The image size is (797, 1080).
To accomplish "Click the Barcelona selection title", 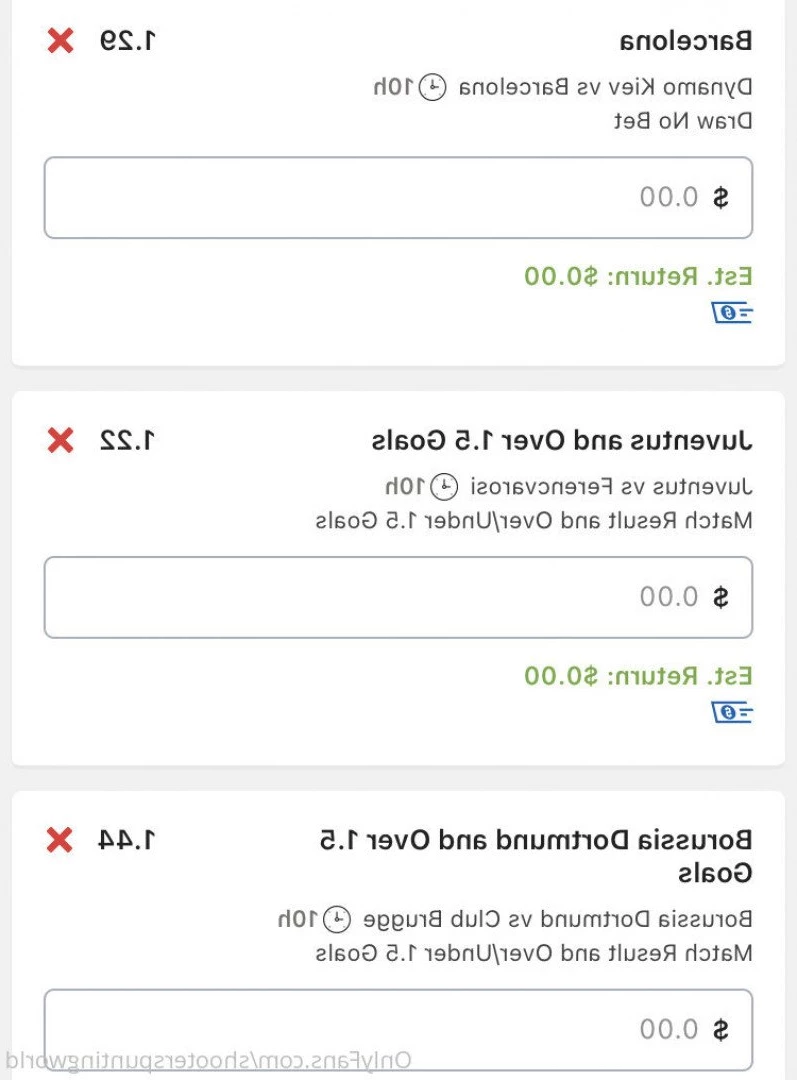I will 685,41.
